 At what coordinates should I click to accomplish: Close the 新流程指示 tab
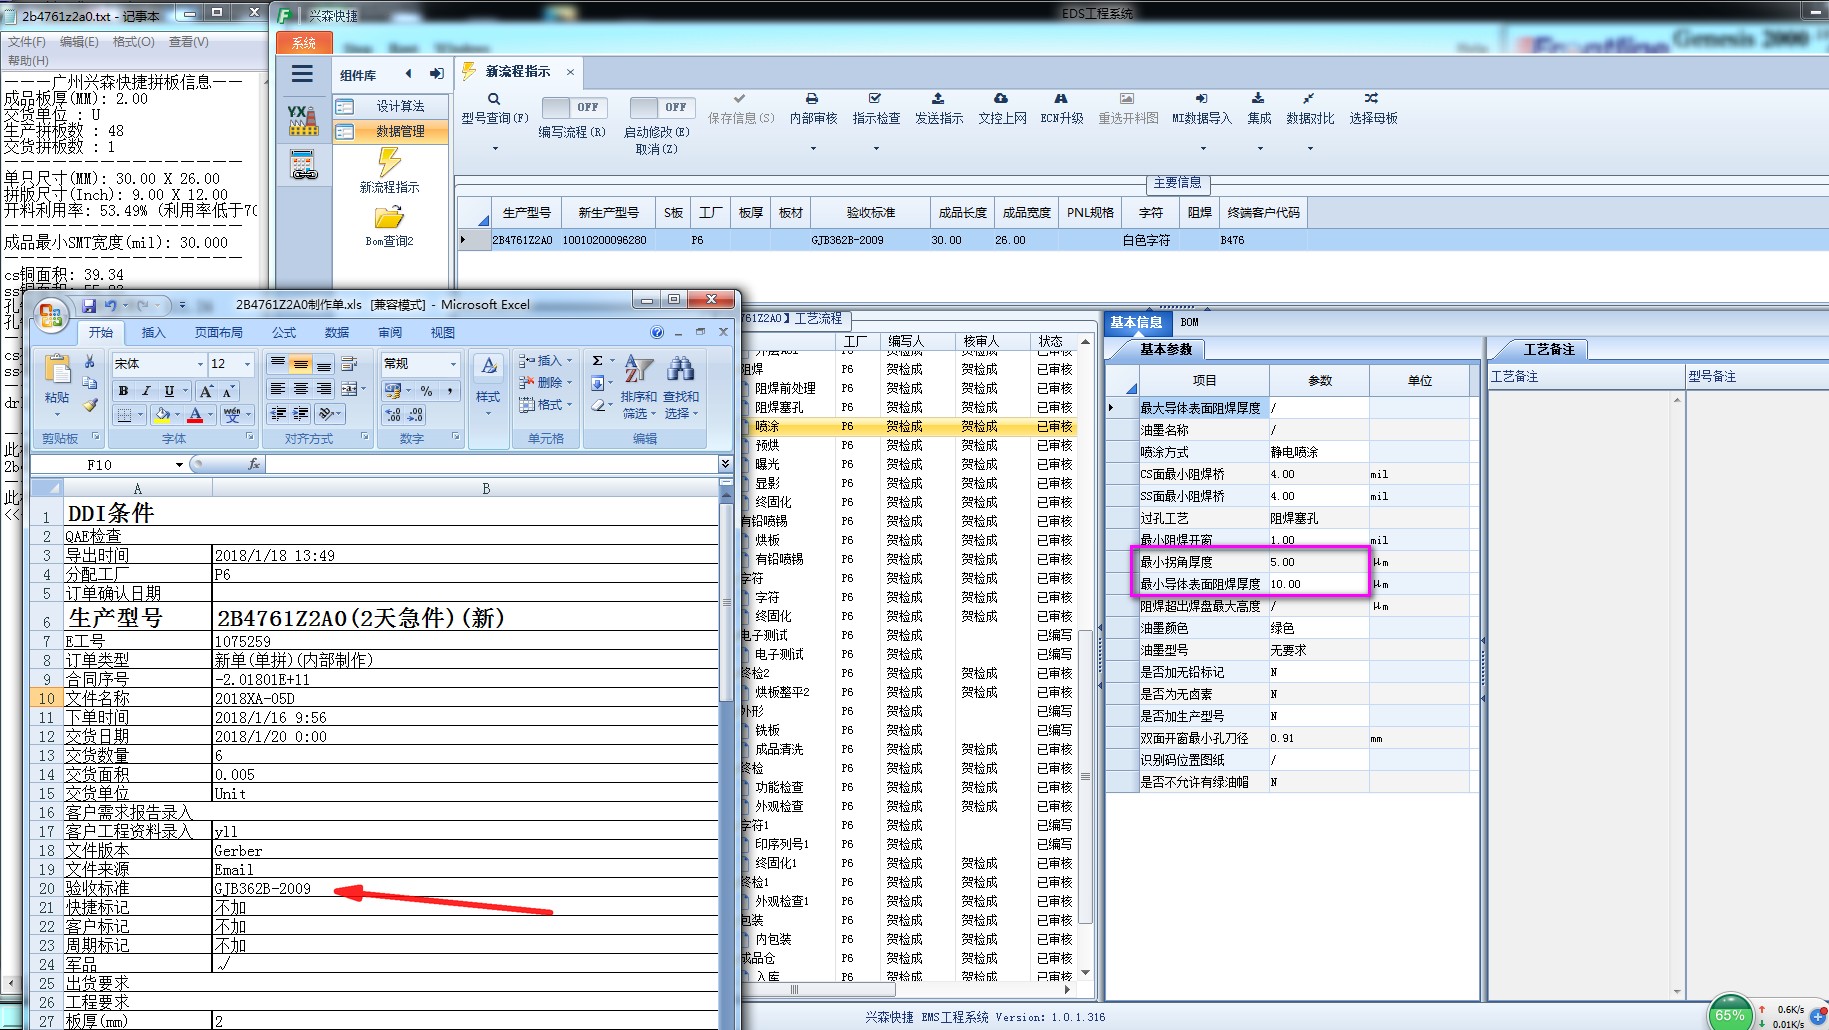570,72
